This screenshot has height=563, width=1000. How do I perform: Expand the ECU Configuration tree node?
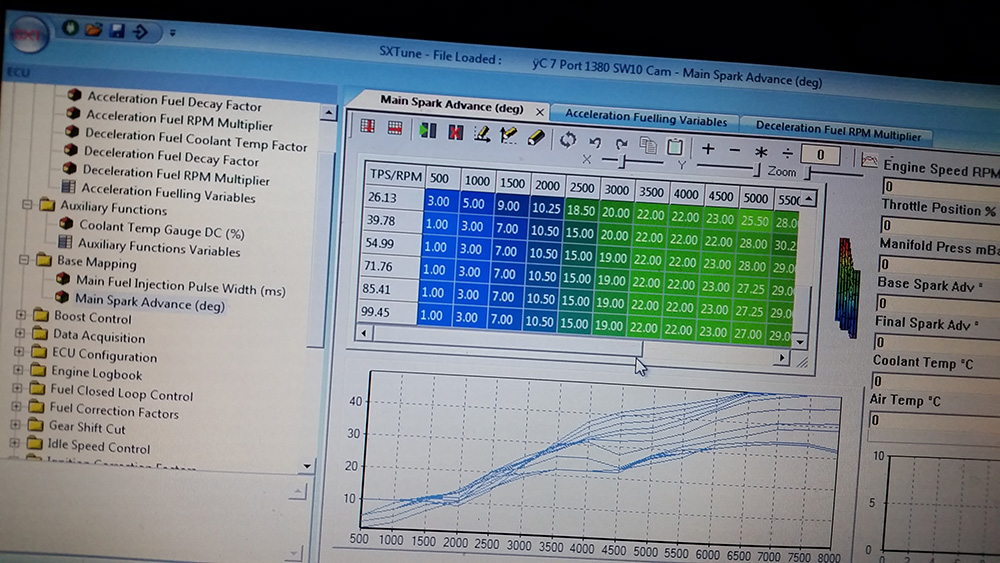click(19, 352)
